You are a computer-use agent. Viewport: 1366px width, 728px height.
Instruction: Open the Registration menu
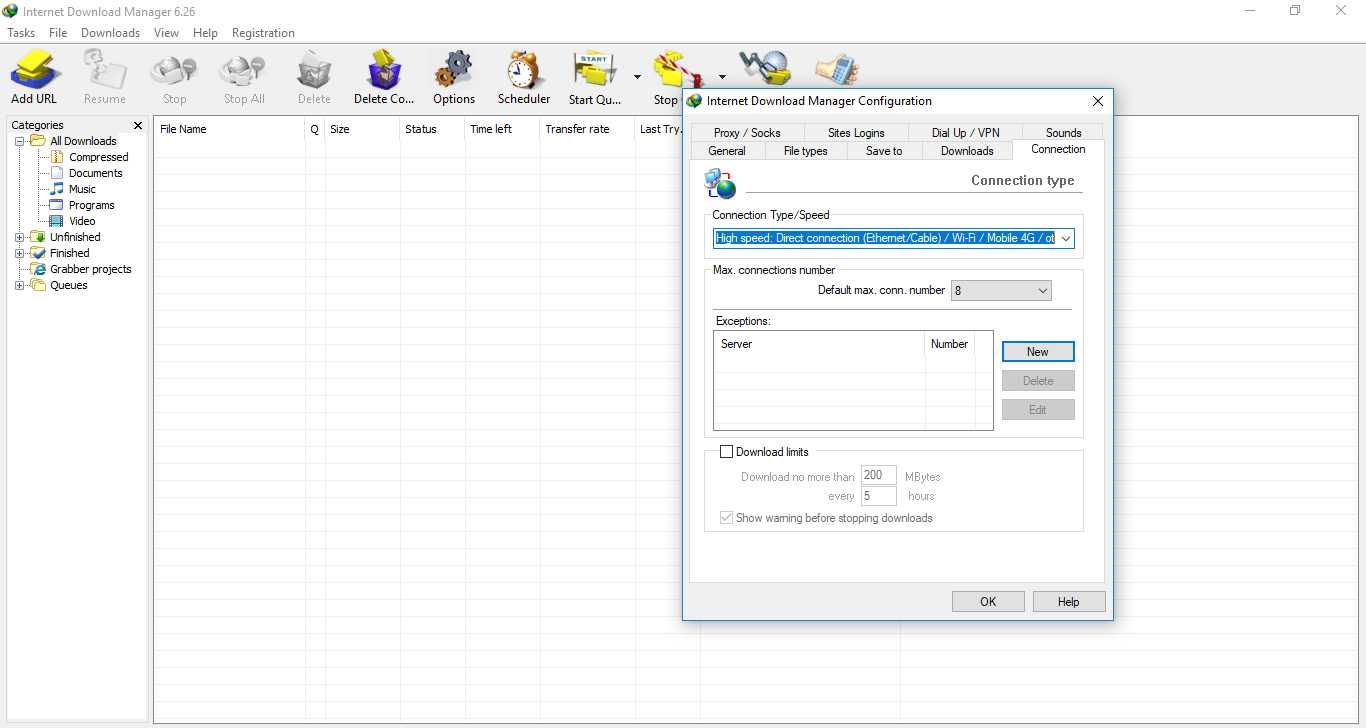coord(263,33)
